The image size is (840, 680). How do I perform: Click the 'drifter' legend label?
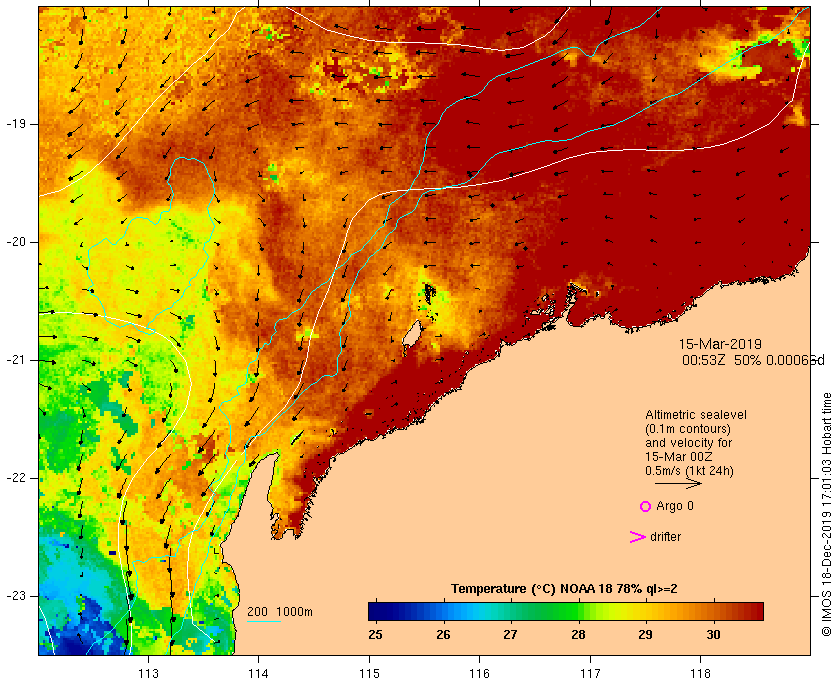coord(665,537)
